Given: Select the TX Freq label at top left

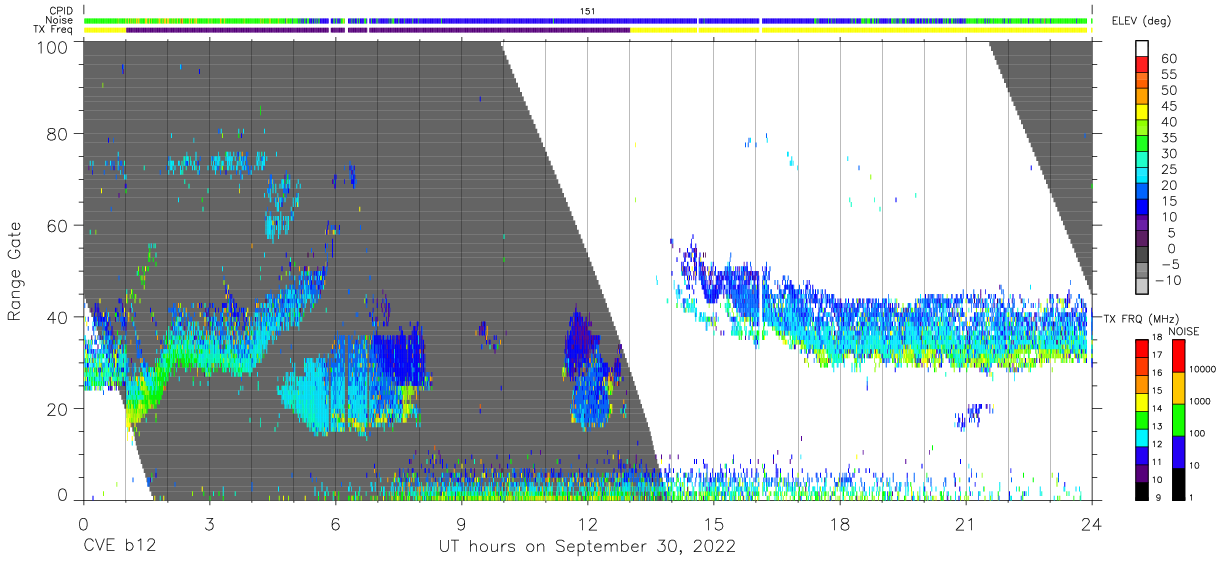Looking at the screenshot, I should click(54, 30).
